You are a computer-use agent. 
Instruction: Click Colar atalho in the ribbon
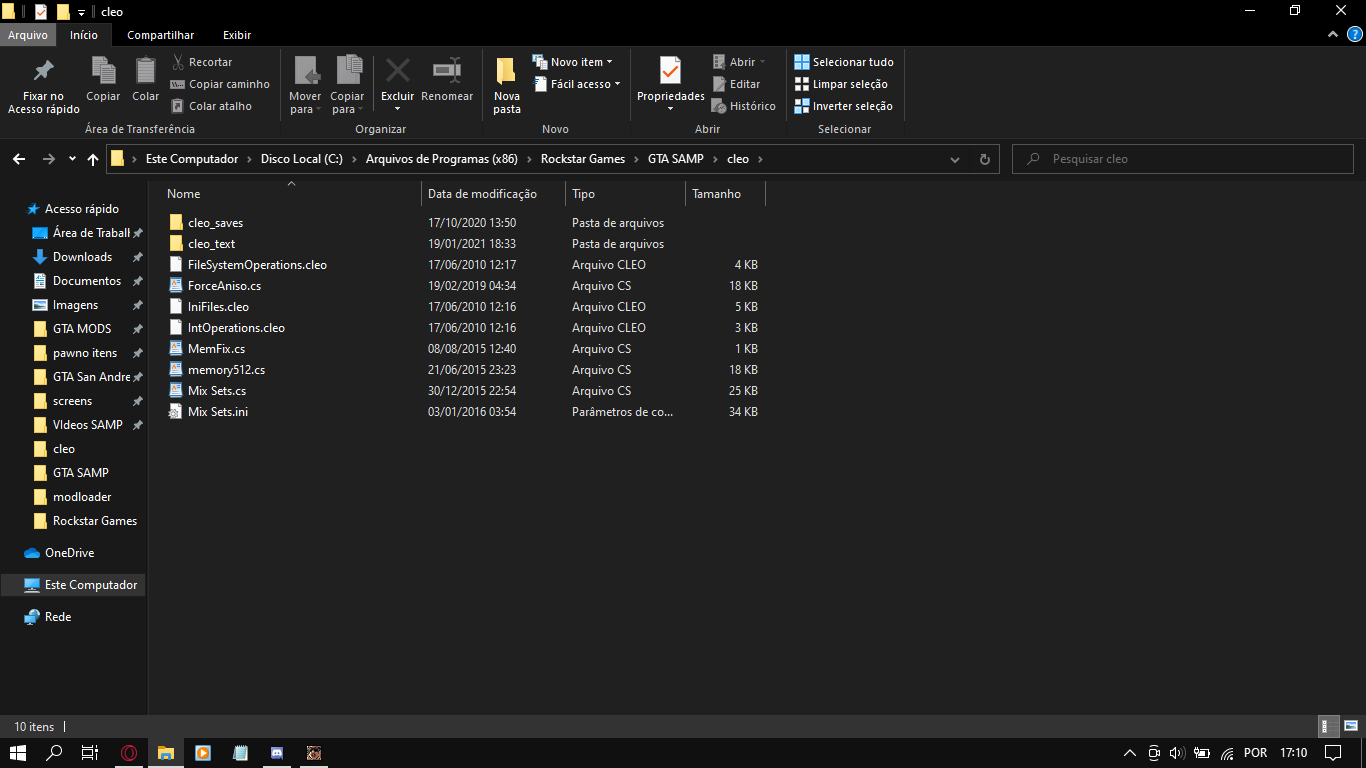211,106
